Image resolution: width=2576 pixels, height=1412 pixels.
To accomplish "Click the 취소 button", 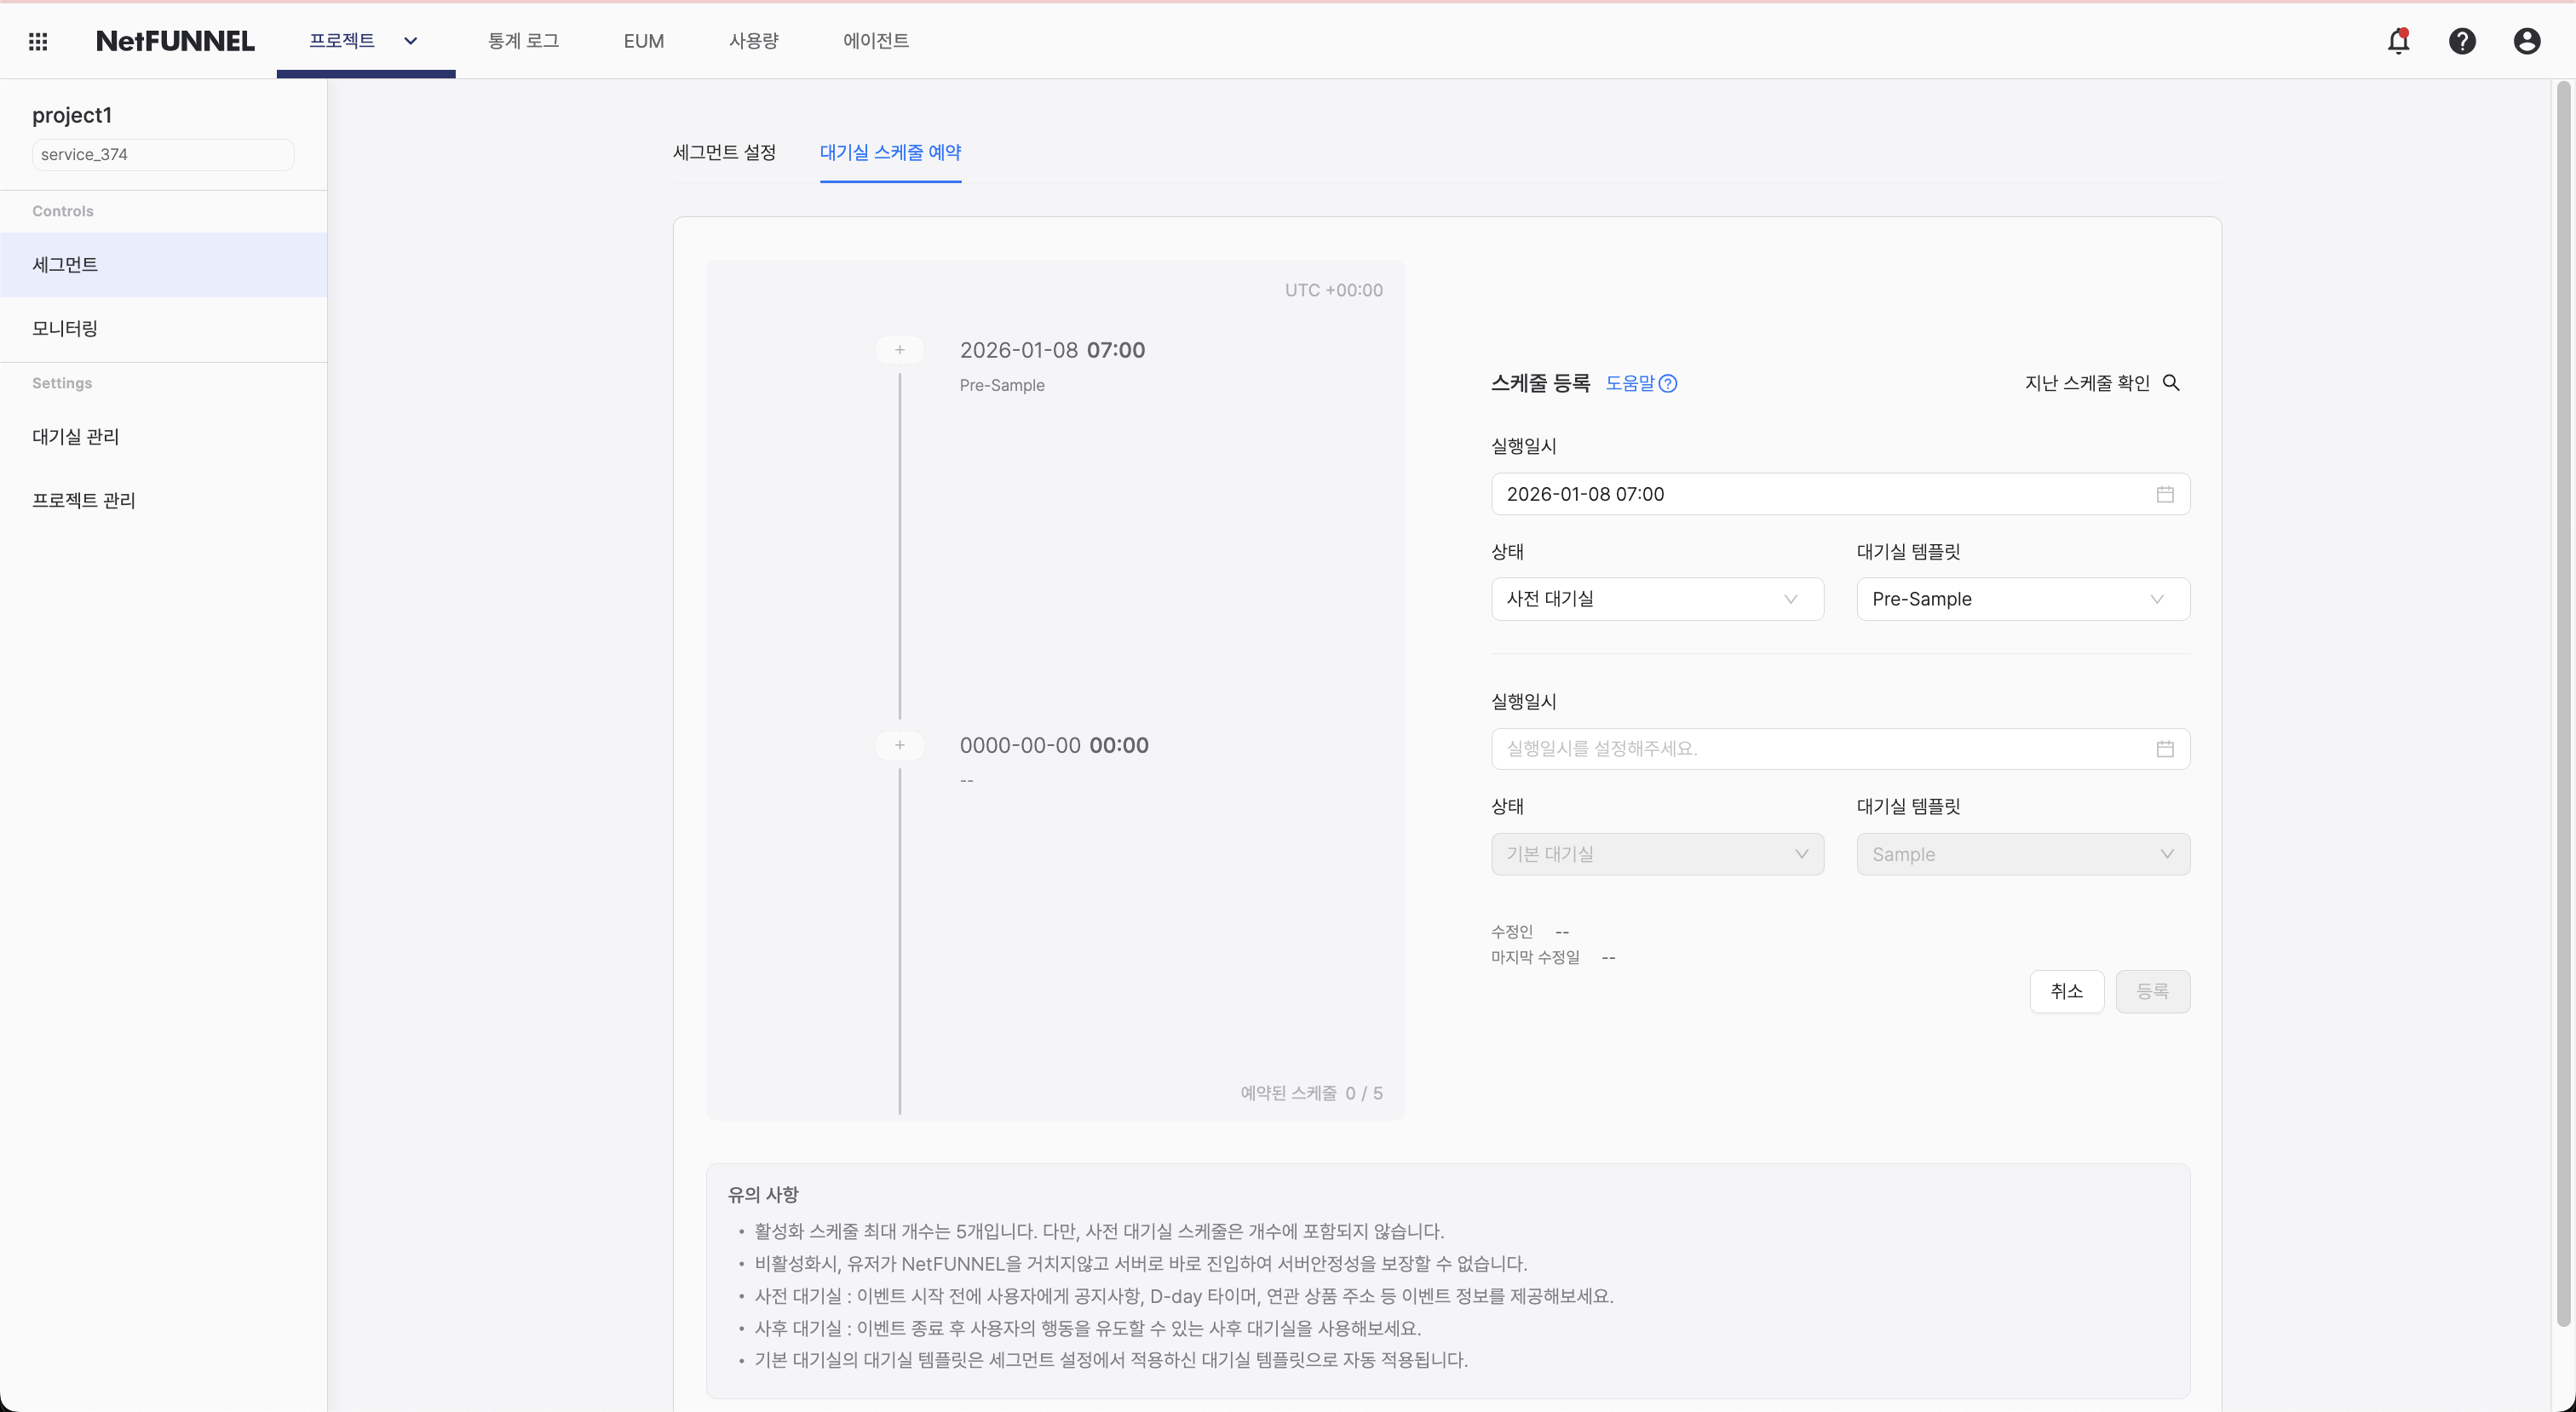I will click(2067, 991).
